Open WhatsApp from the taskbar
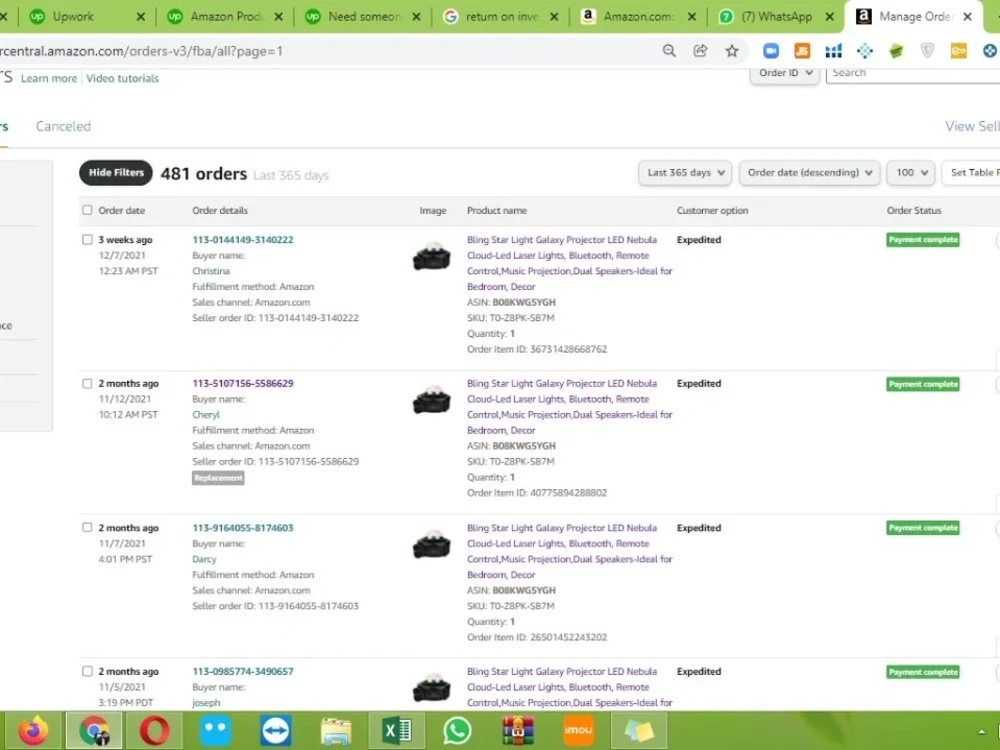This screenshot has width=1000, height=750. tap(457, 731)
